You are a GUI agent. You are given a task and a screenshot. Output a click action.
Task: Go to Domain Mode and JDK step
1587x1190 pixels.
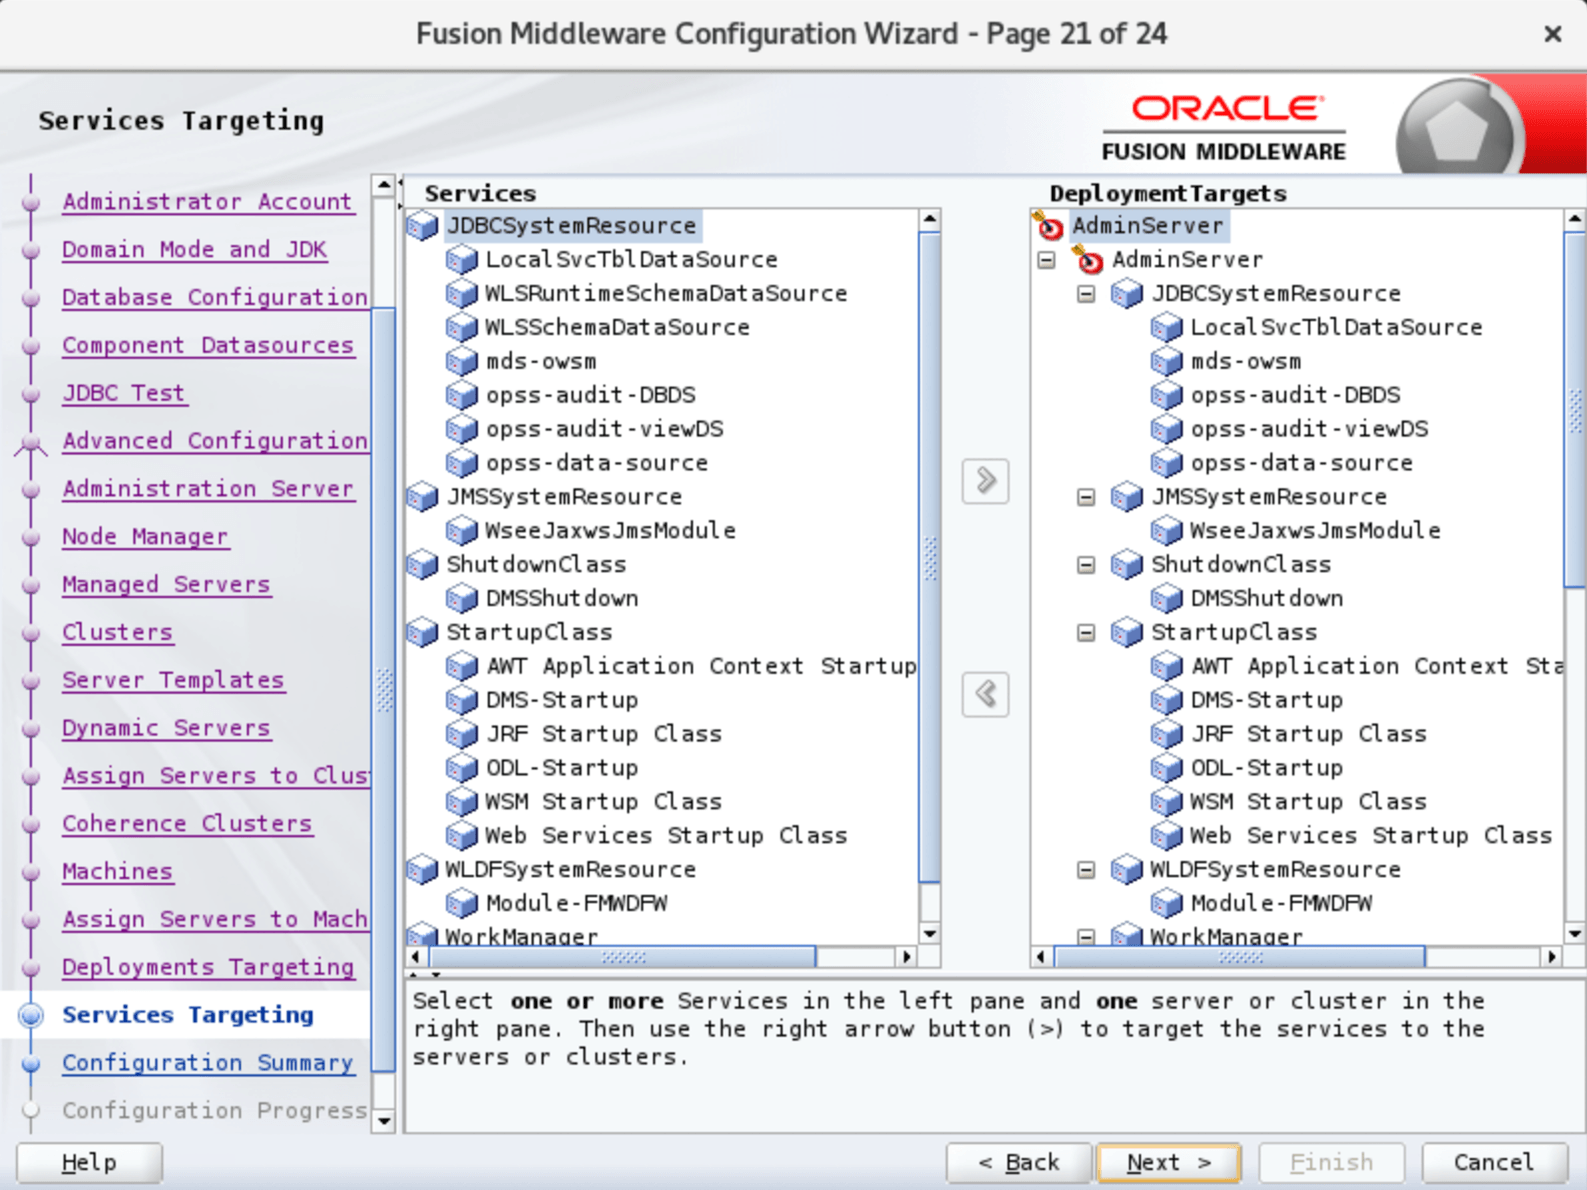(194, 250)
